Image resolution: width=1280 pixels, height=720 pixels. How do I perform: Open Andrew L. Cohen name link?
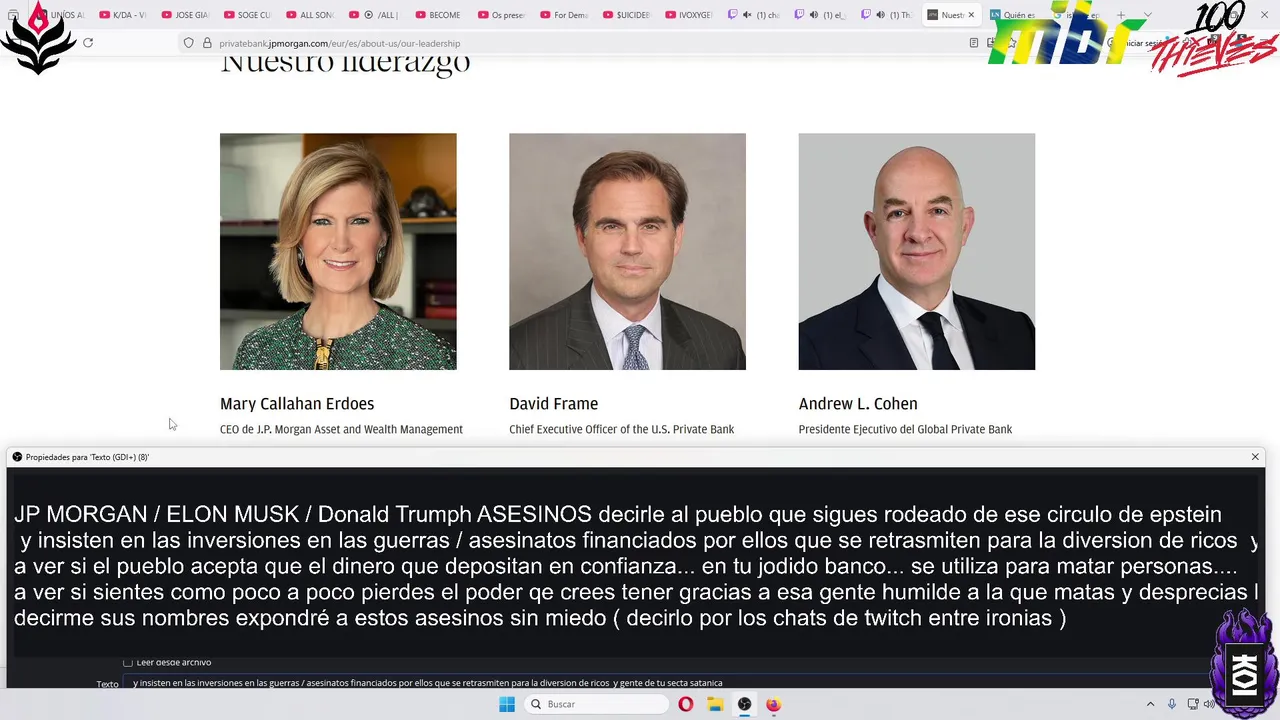858,404
